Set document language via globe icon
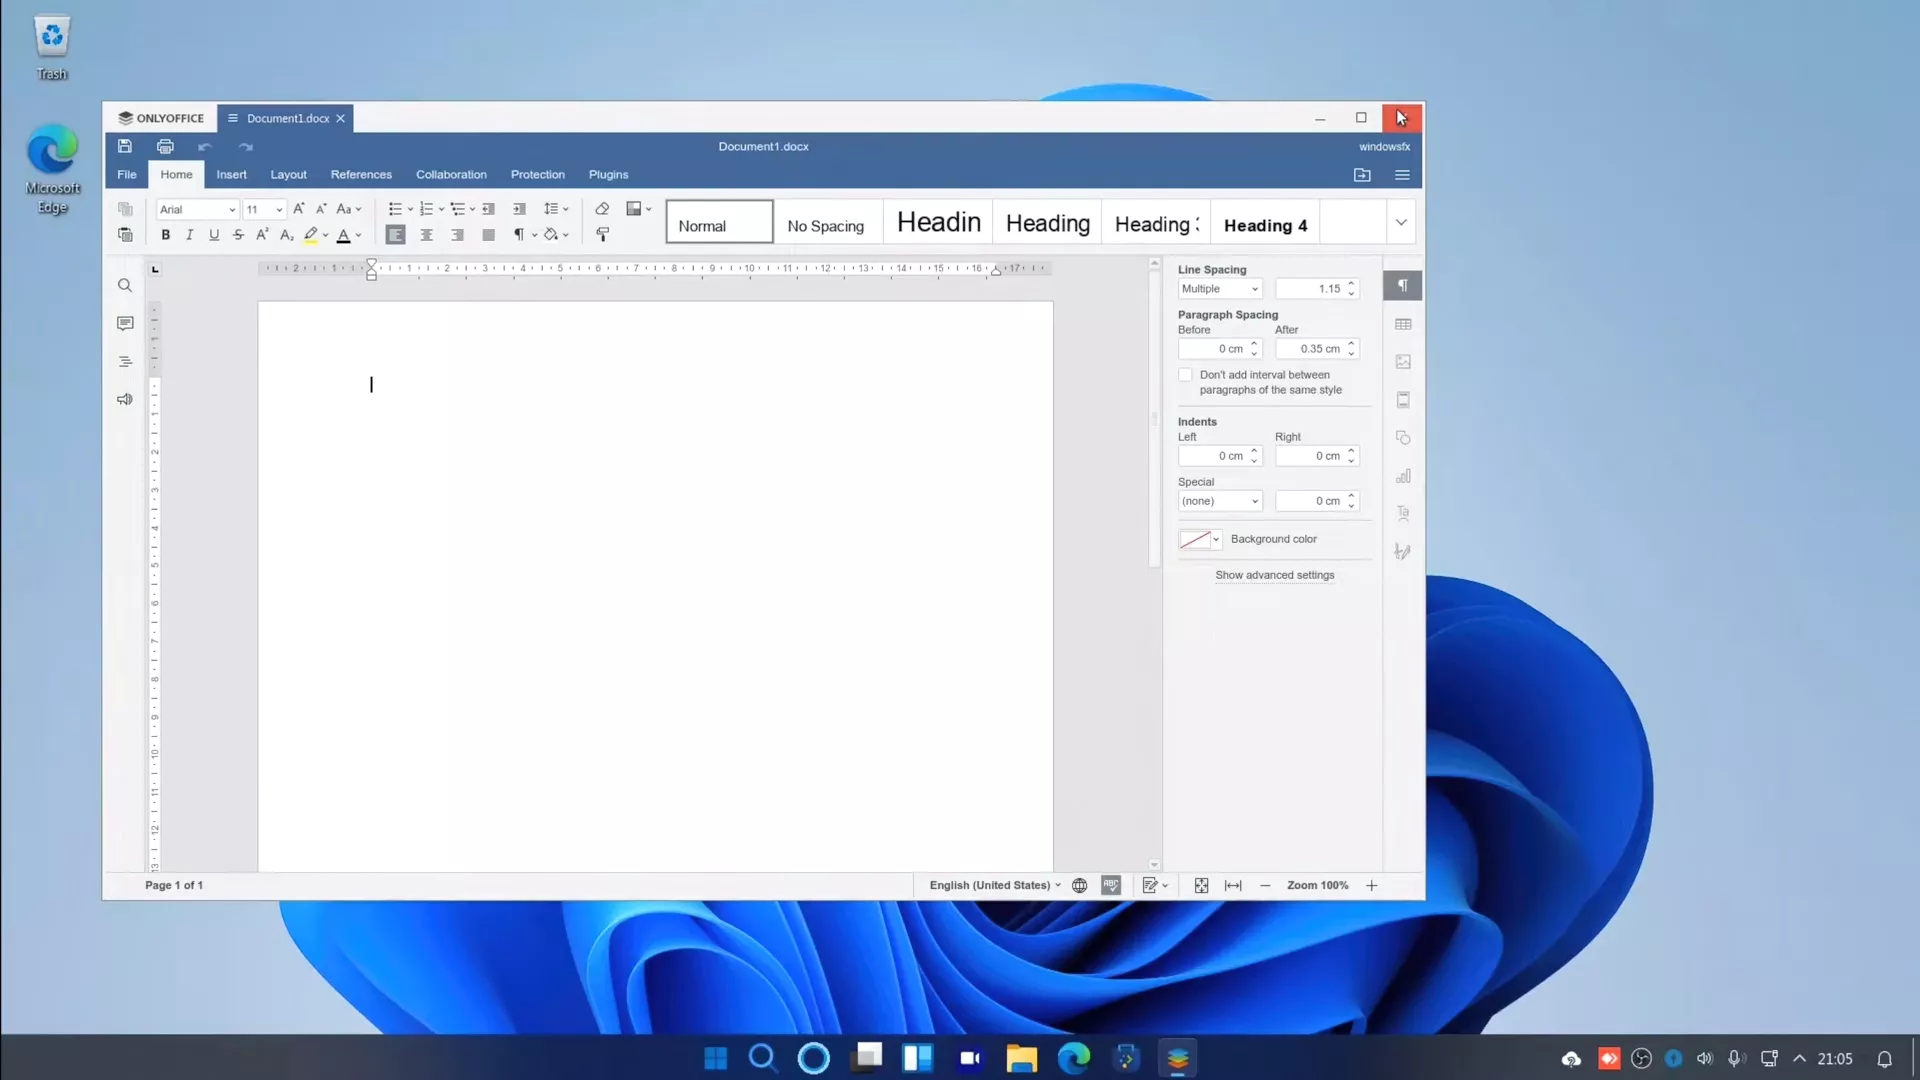 pos(1080,886)
